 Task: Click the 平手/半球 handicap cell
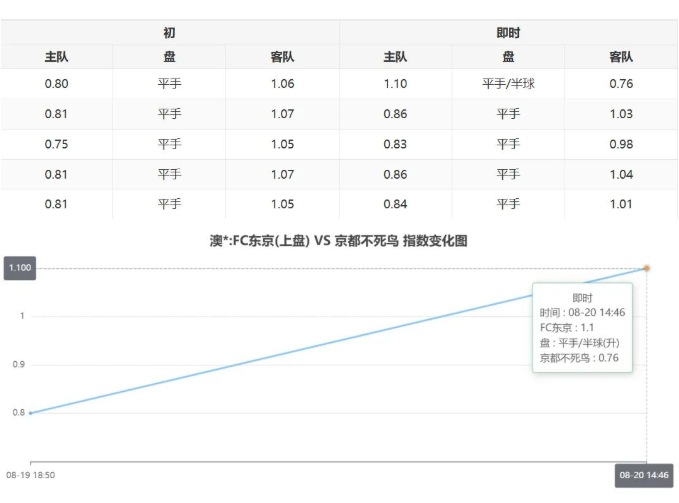pos(508,84)
